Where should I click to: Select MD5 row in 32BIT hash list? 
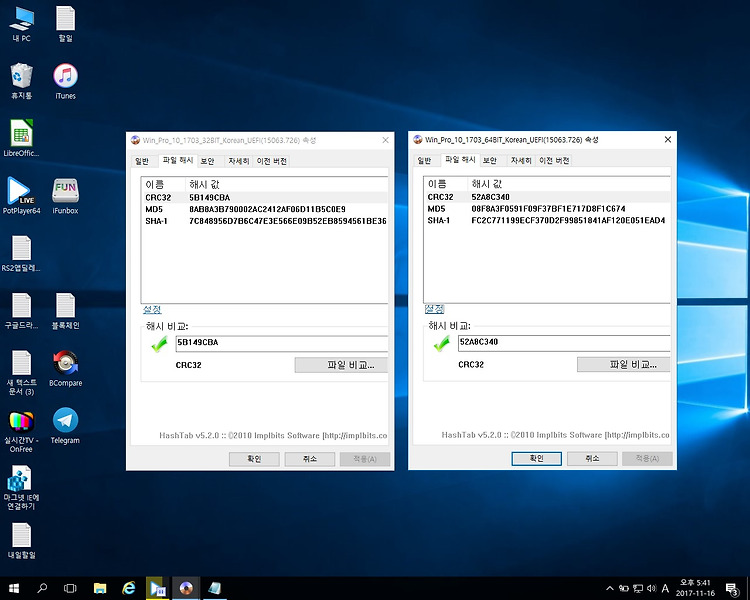click(265, 210)
